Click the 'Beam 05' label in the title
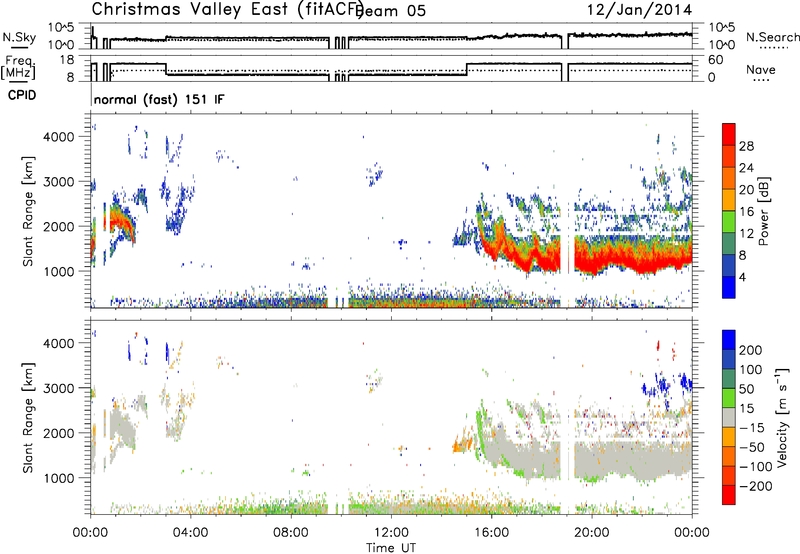This screenshot has width=800, height=554. (391, 11)
